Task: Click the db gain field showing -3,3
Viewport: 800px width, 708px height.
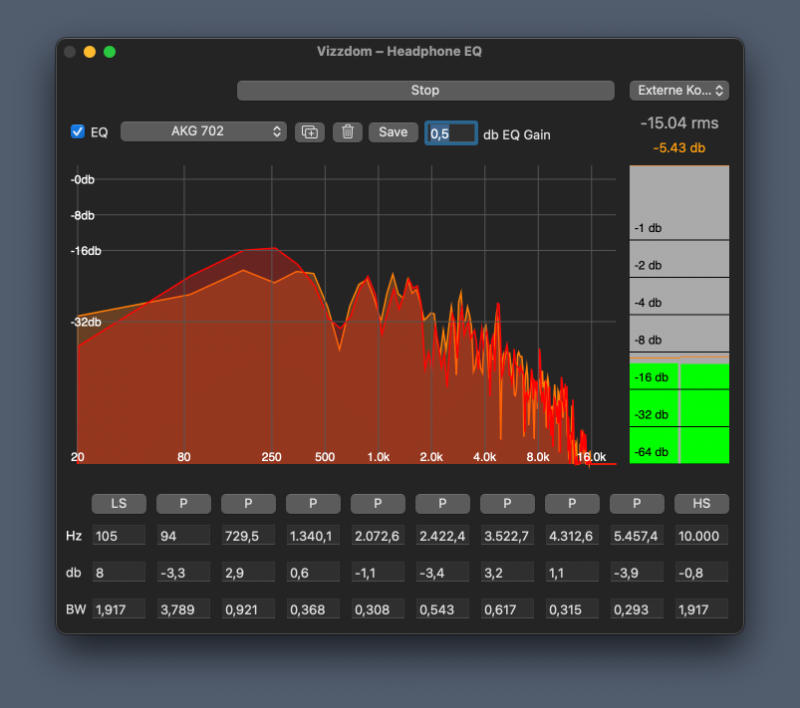Action: point(184,572)
